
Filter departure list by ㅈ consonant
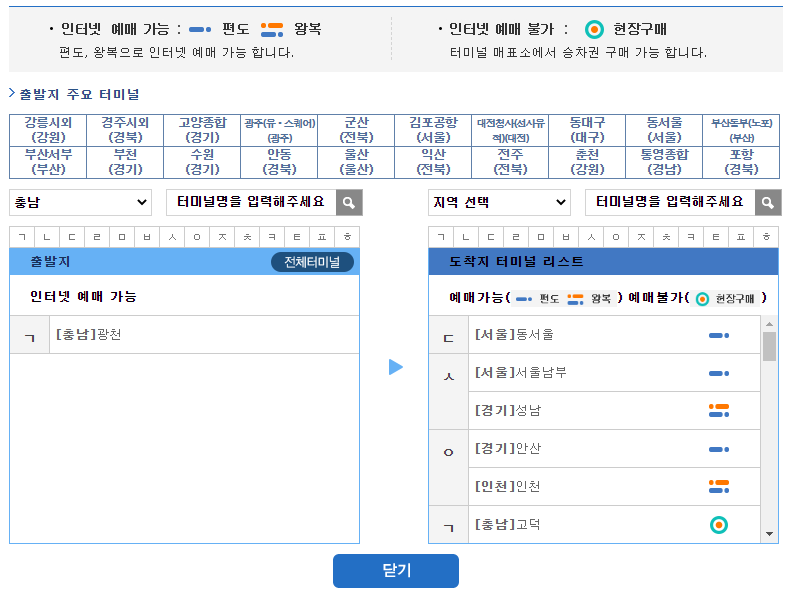[222, 237]
